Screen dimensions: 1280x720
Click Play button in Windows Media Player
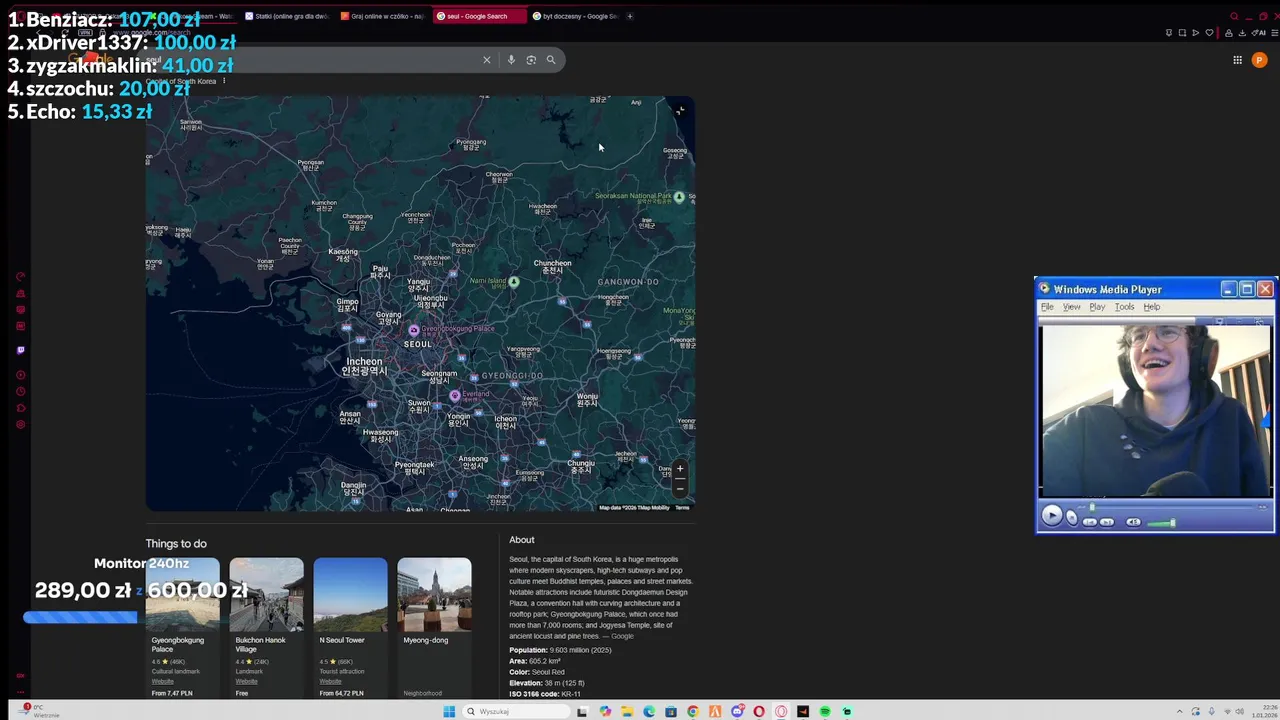(1052, 515)
